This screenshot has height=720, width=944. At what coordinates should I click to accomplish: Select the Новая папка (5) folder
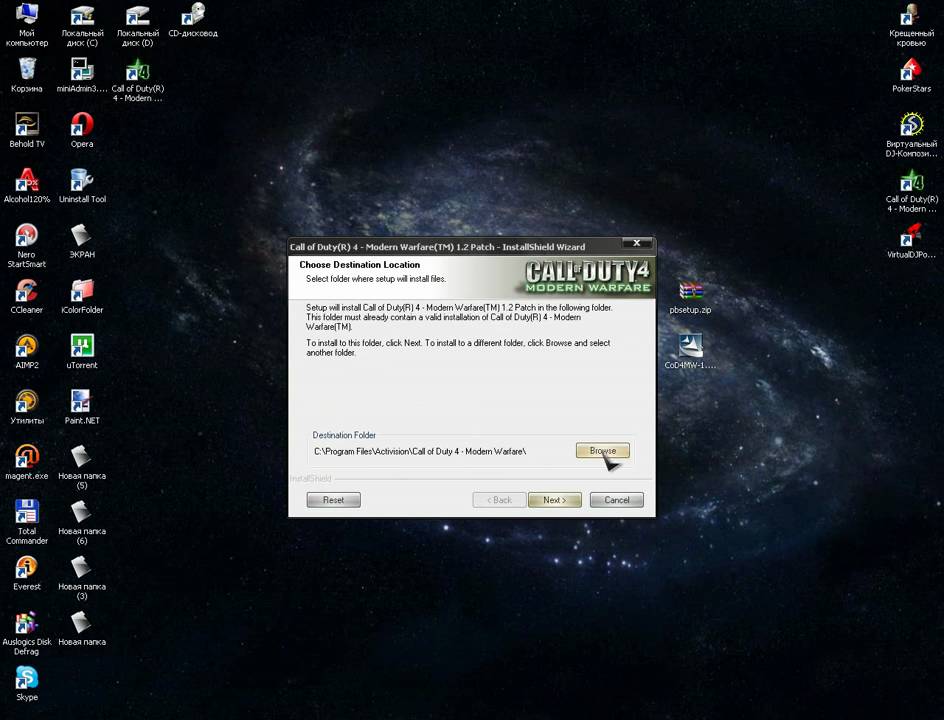pos(82,467)
